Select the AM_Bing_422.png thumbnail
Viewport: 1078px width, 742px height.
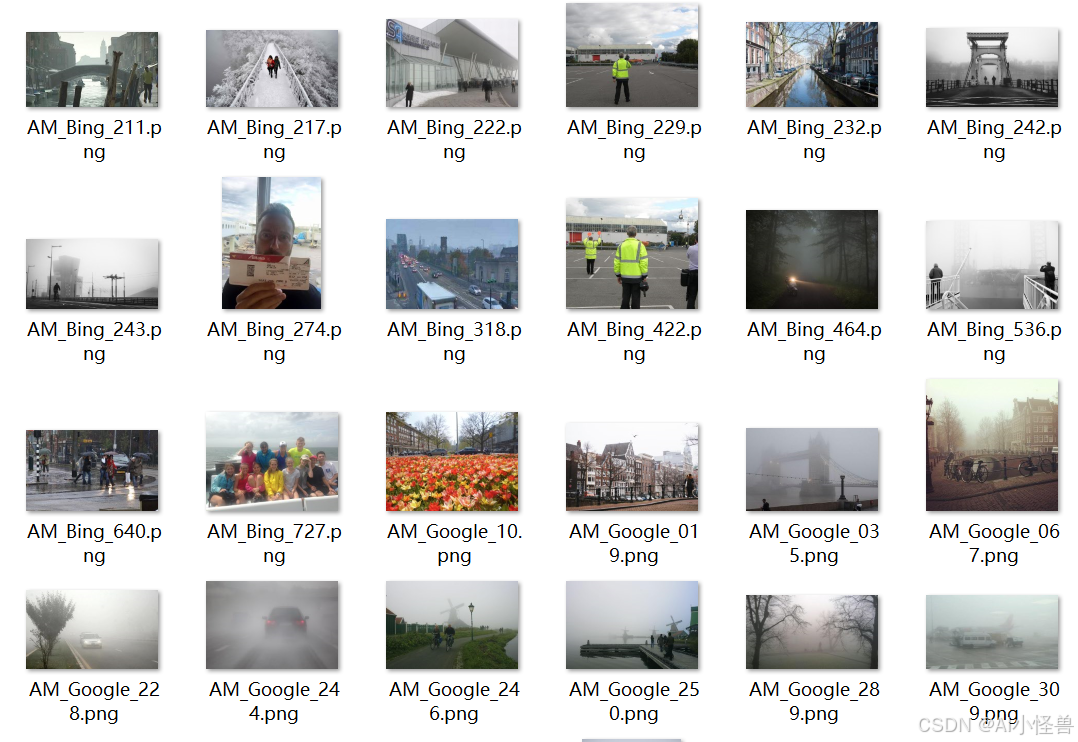tap(632, 254)
